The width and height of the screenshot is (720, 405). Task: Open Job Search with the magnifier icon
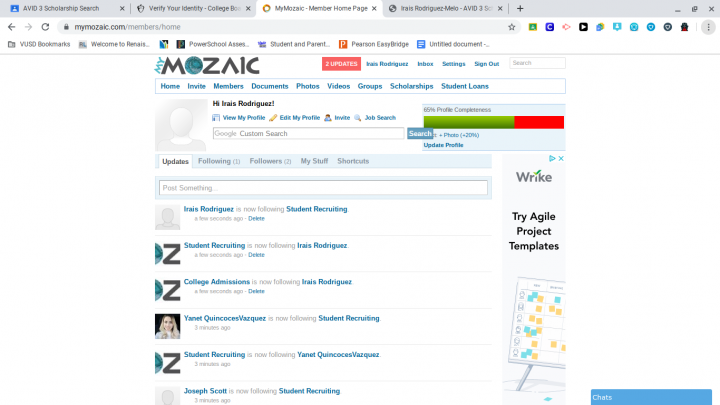point(375,118)
